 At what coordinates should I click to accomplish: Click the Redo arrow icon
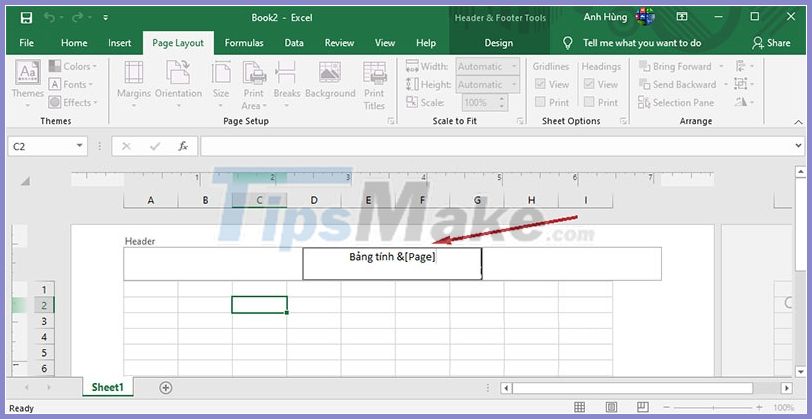78,18
